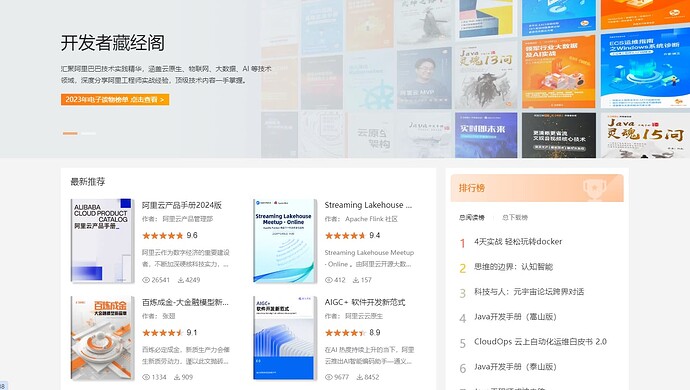Open ranking item 4天实战 轻松玩转docker

click(x=518, y=242)
